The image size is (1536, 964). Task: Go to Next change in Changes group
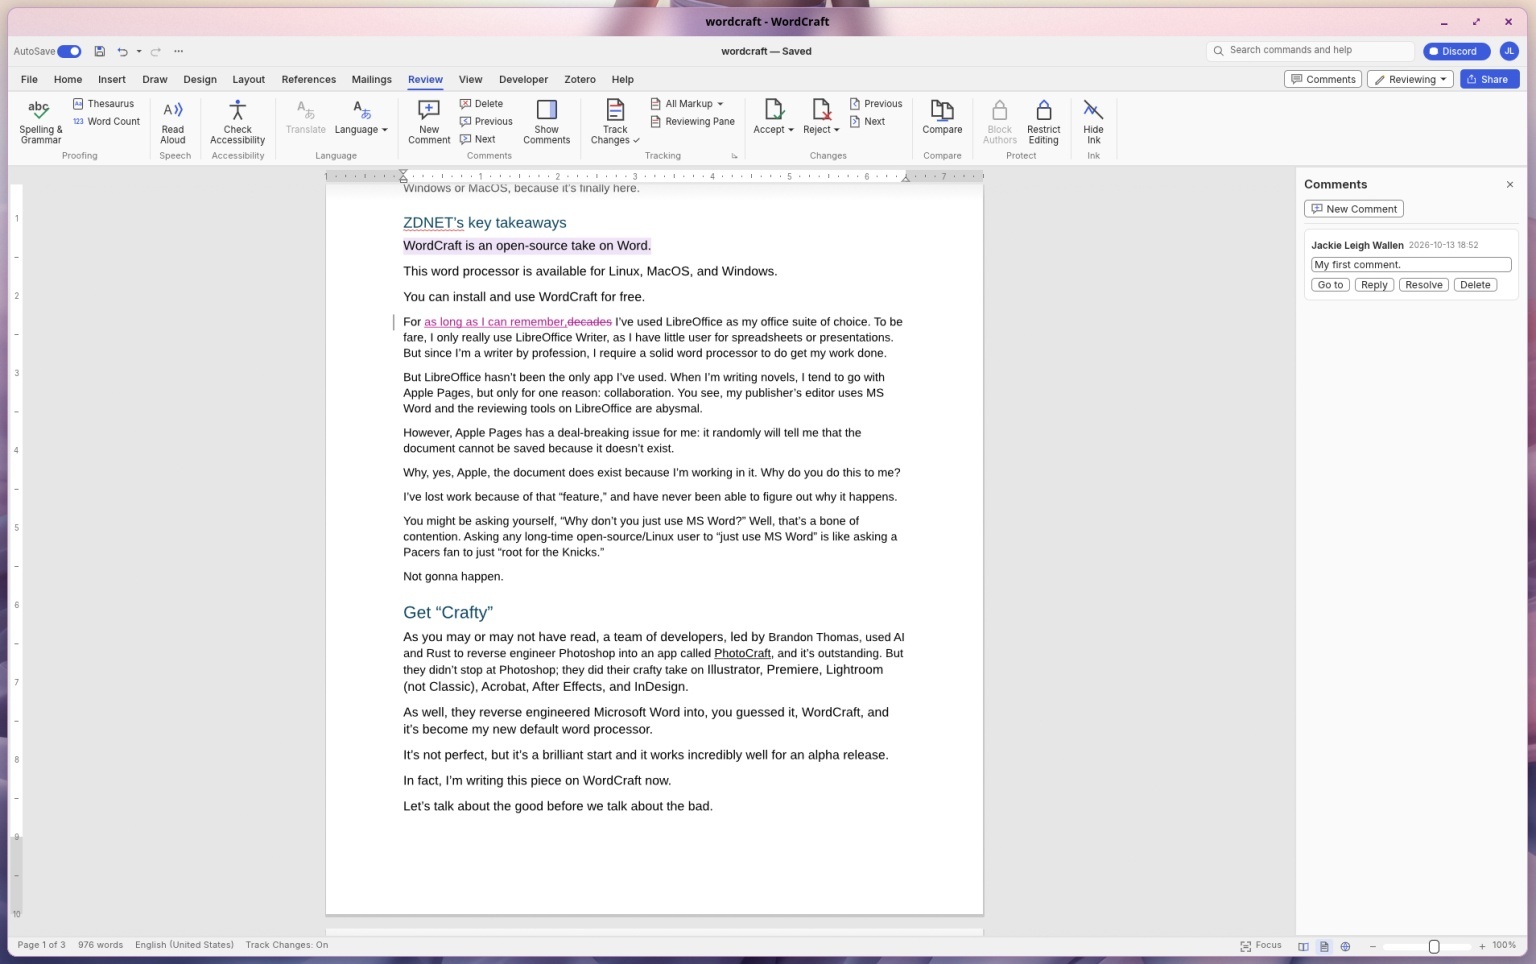click(867, 122)
